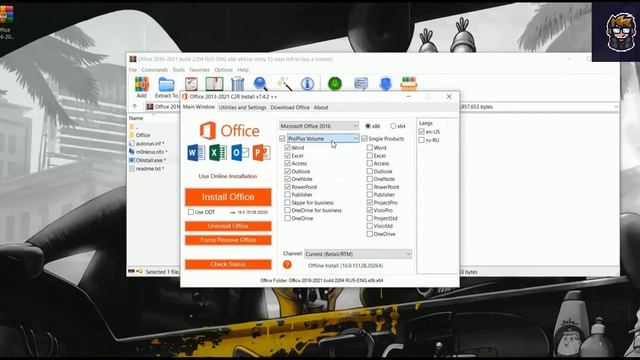Click the WinRAR Extract To icon
The height and width of the screenshot is (360, 640).
(x=167, y=84)
